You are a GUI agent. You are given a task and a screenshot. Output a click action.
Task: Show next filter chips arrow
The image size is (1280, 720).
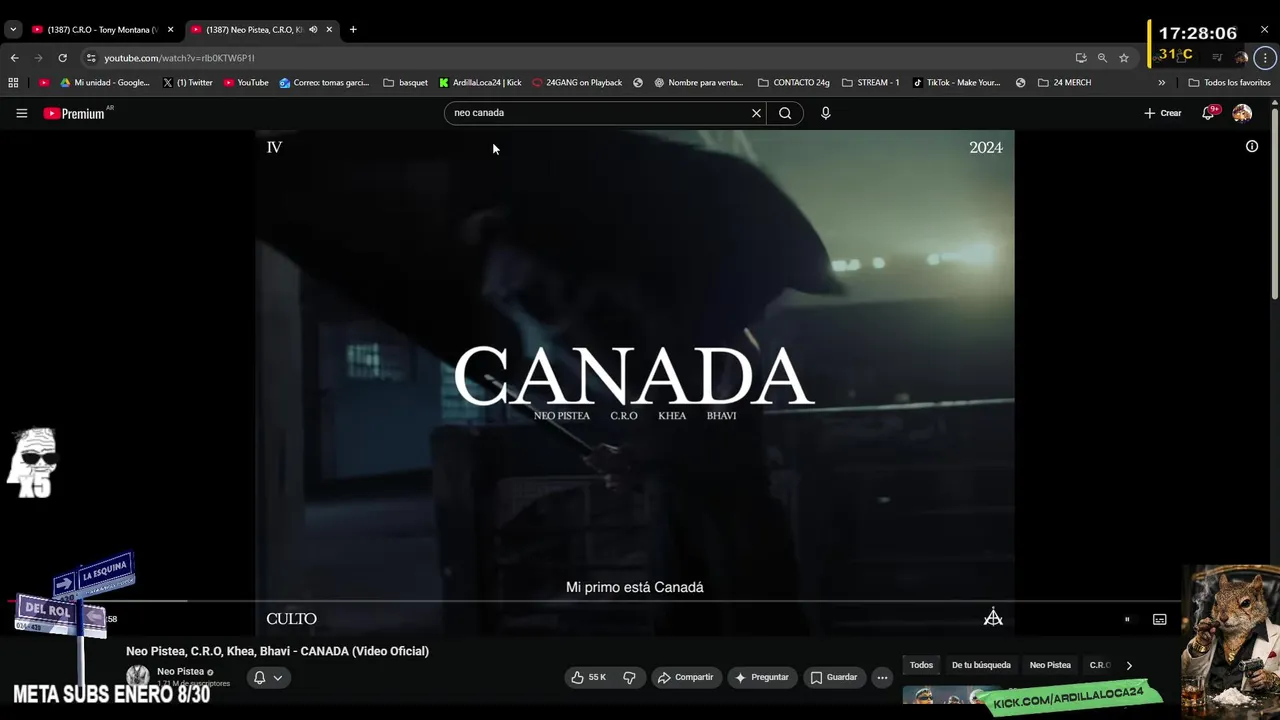click(1129, 665)
